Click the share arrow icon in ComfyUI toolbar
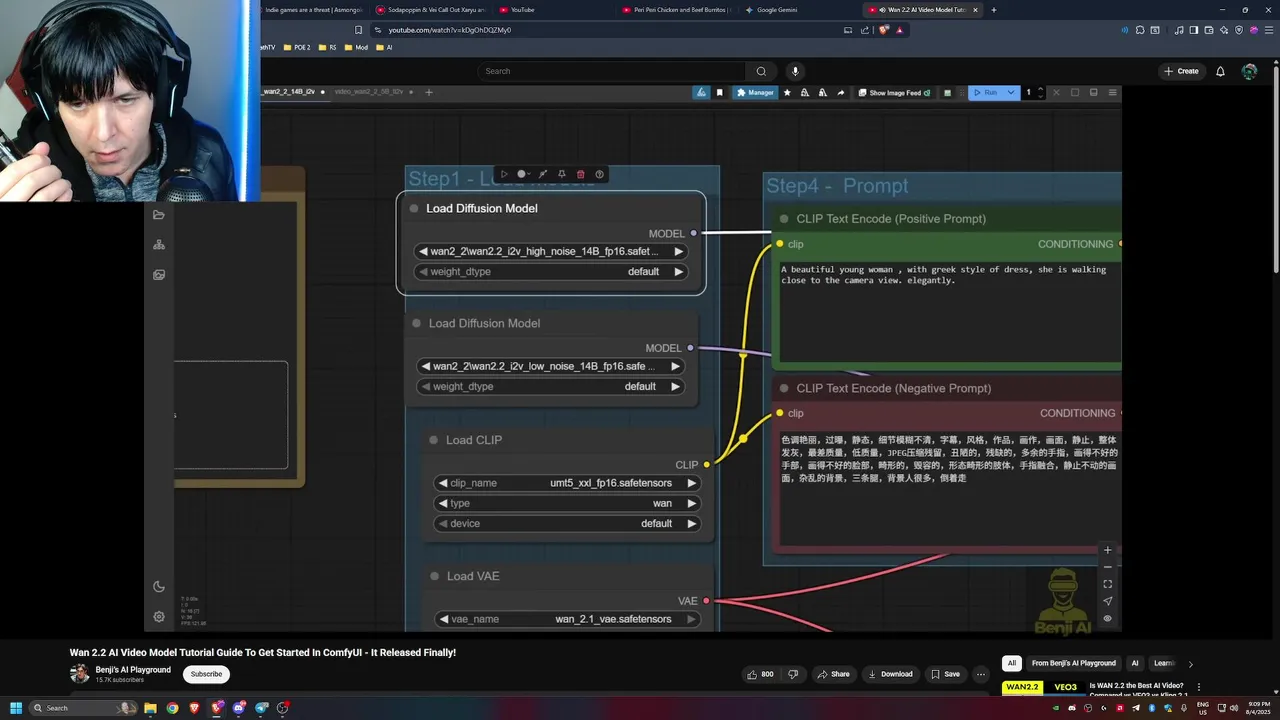The width and height of the screenshot is (1280, 720). click(840, 92)
